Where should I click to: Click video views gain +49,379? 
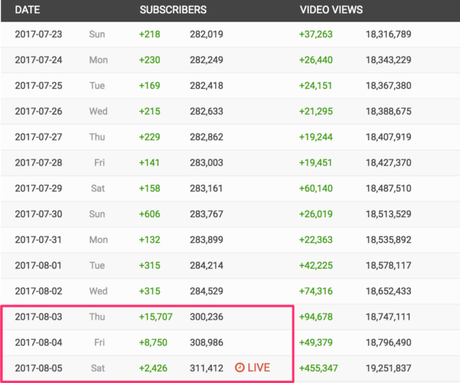pos(316,342)
